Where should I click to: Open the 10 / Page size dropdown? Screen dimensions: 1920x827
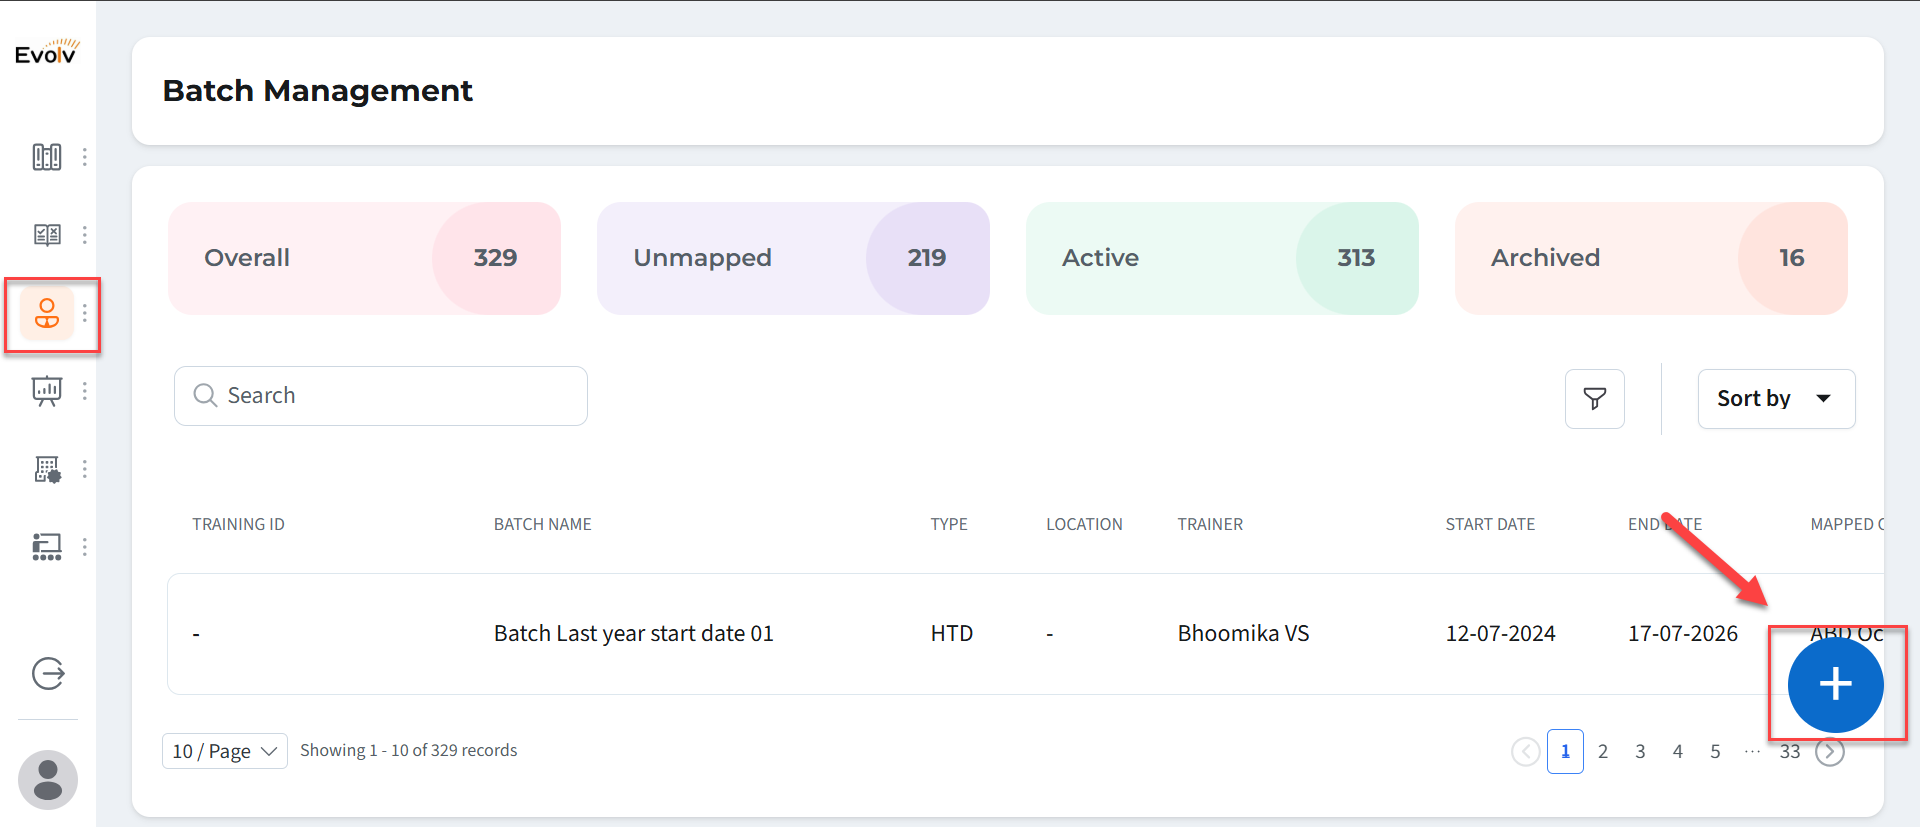pos(224,751)
